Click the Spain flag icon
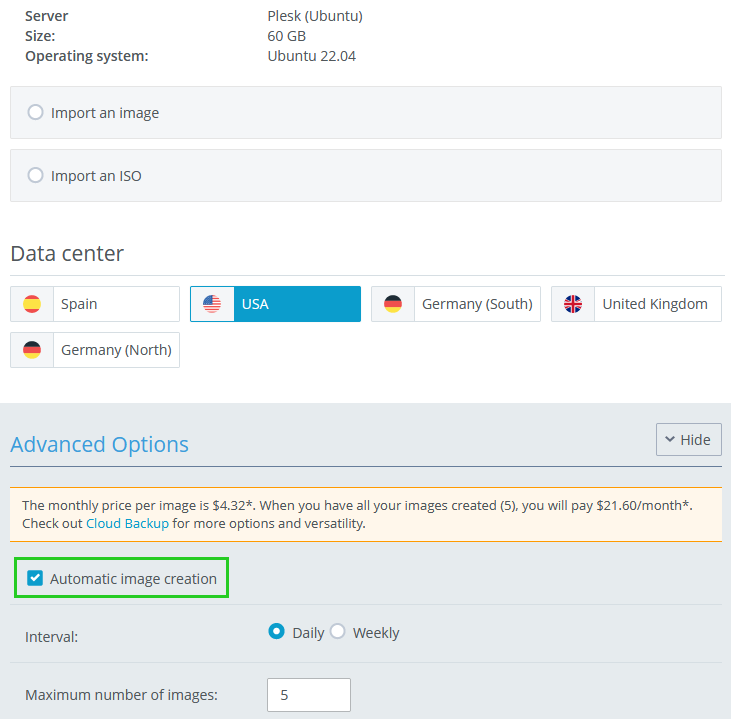The width and height of the screenshot is (731, 719). [x=32, y=304]
